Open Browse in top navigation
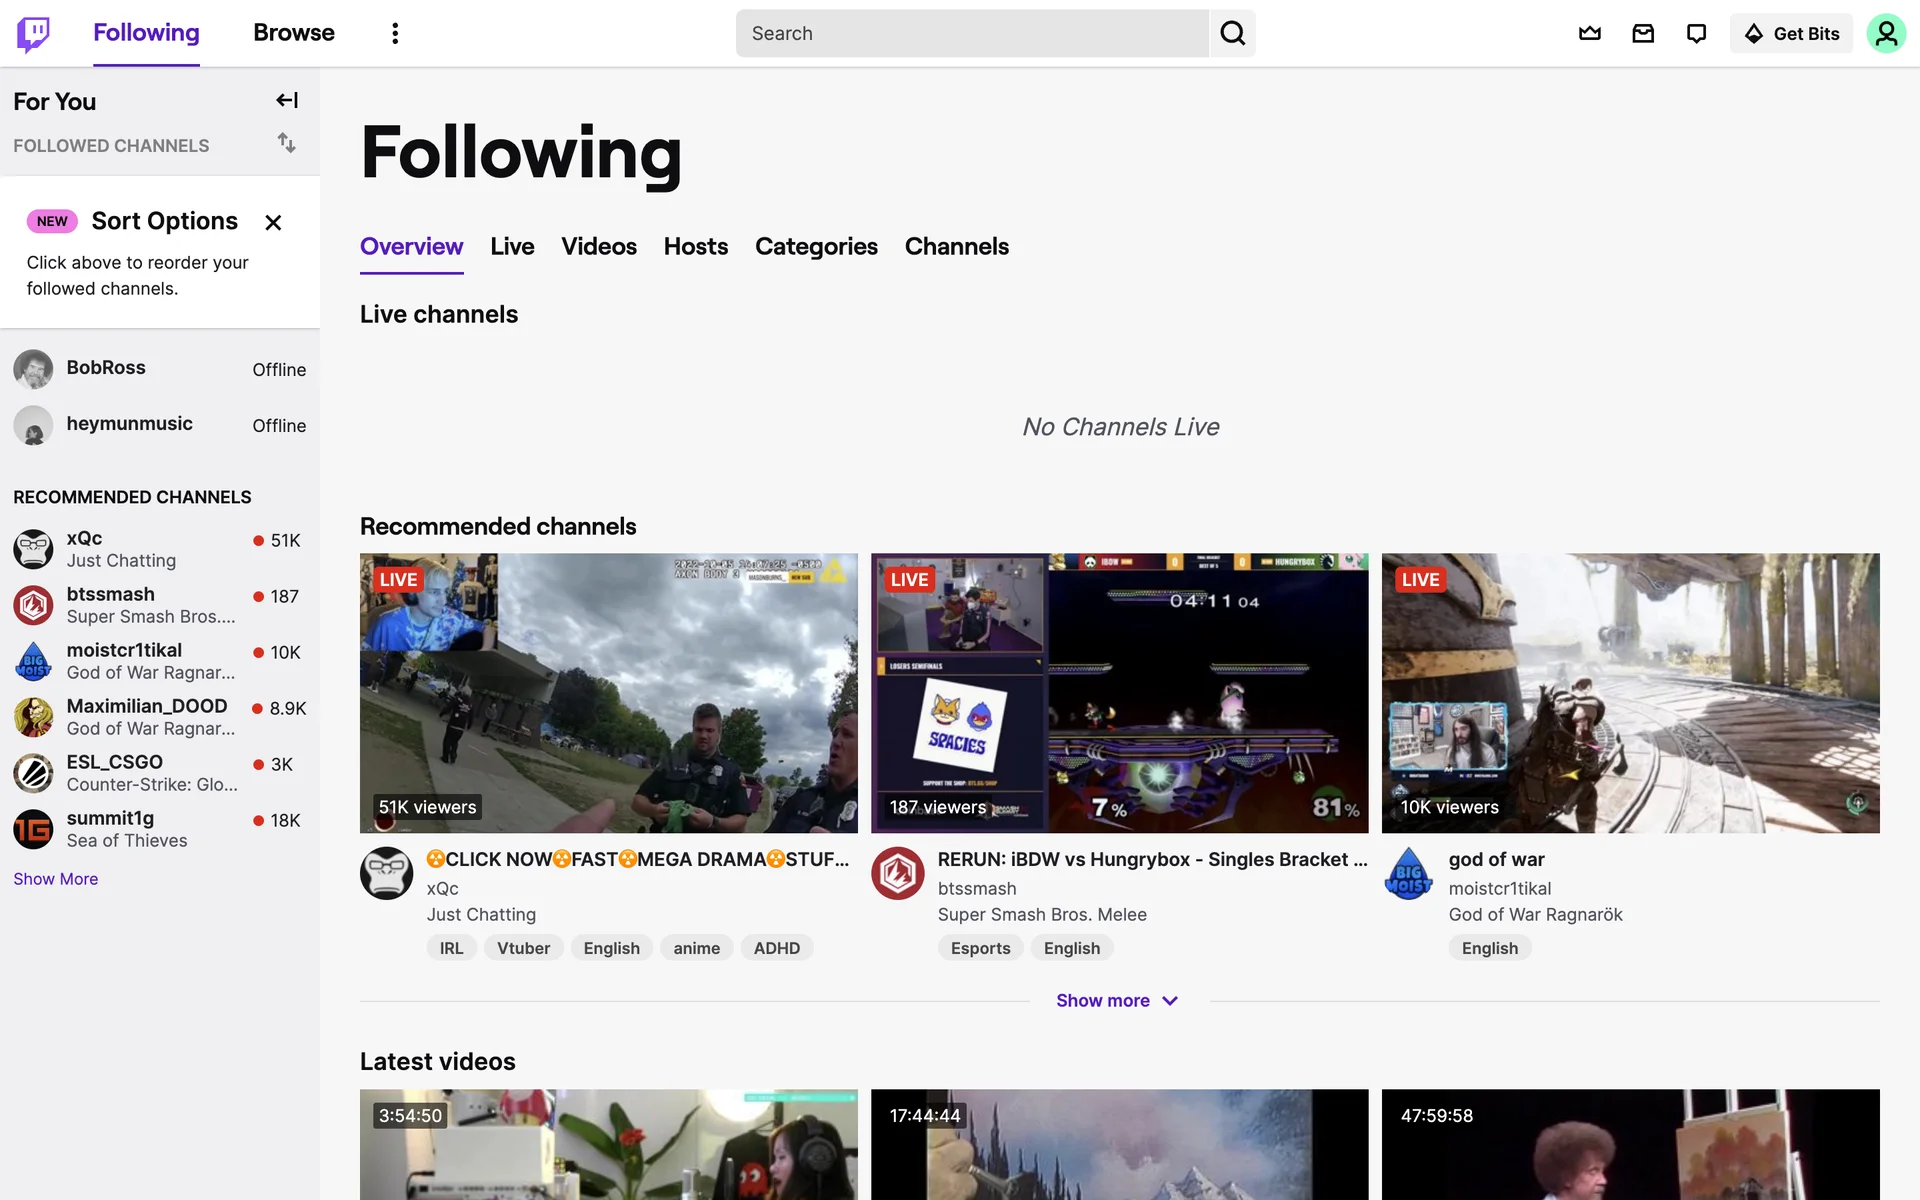The height and width of the screenshot is (1200, 1920). pyautogui.click(x=293, y=33)
